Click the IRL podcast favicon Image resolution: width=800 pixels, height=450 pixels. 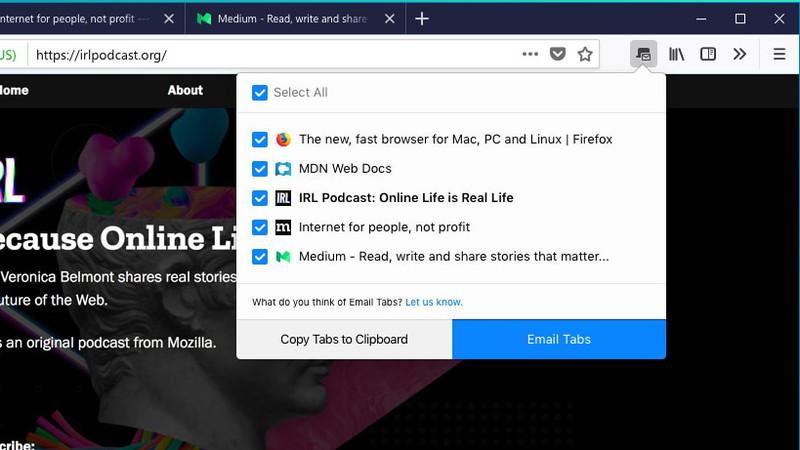tap(283, 198)
